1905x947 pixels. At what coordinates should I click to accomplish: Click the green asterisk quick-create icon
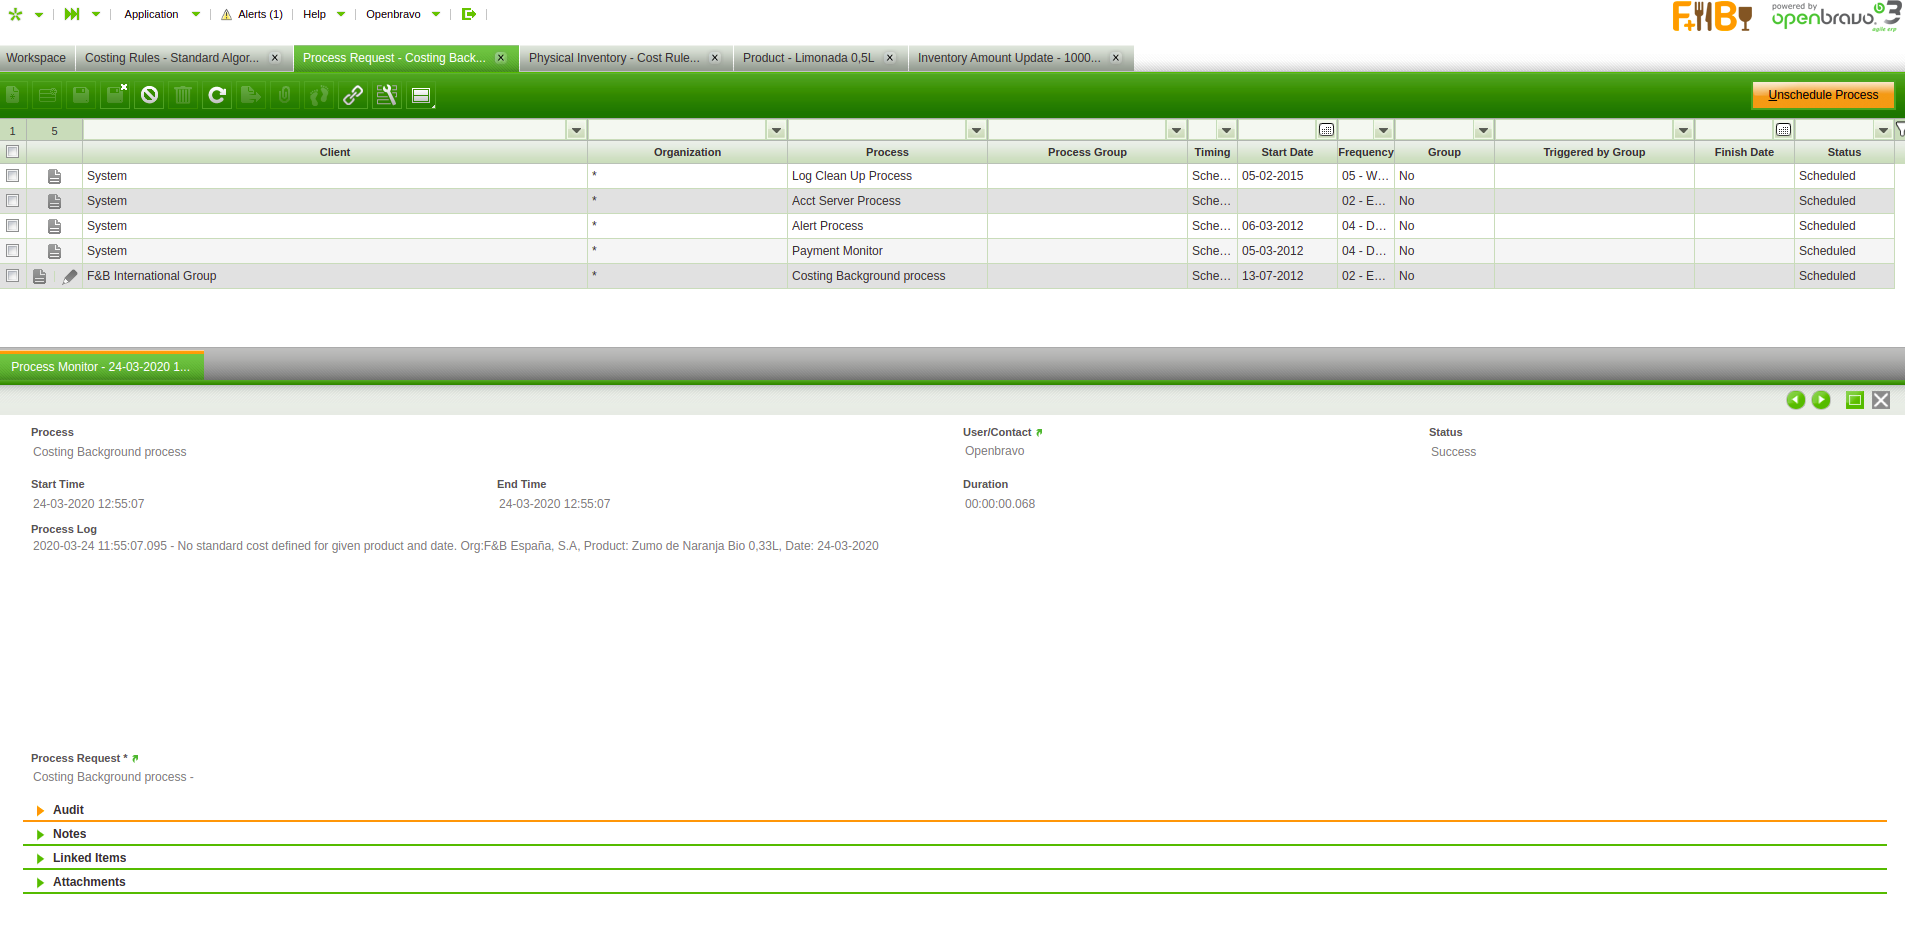15,14
